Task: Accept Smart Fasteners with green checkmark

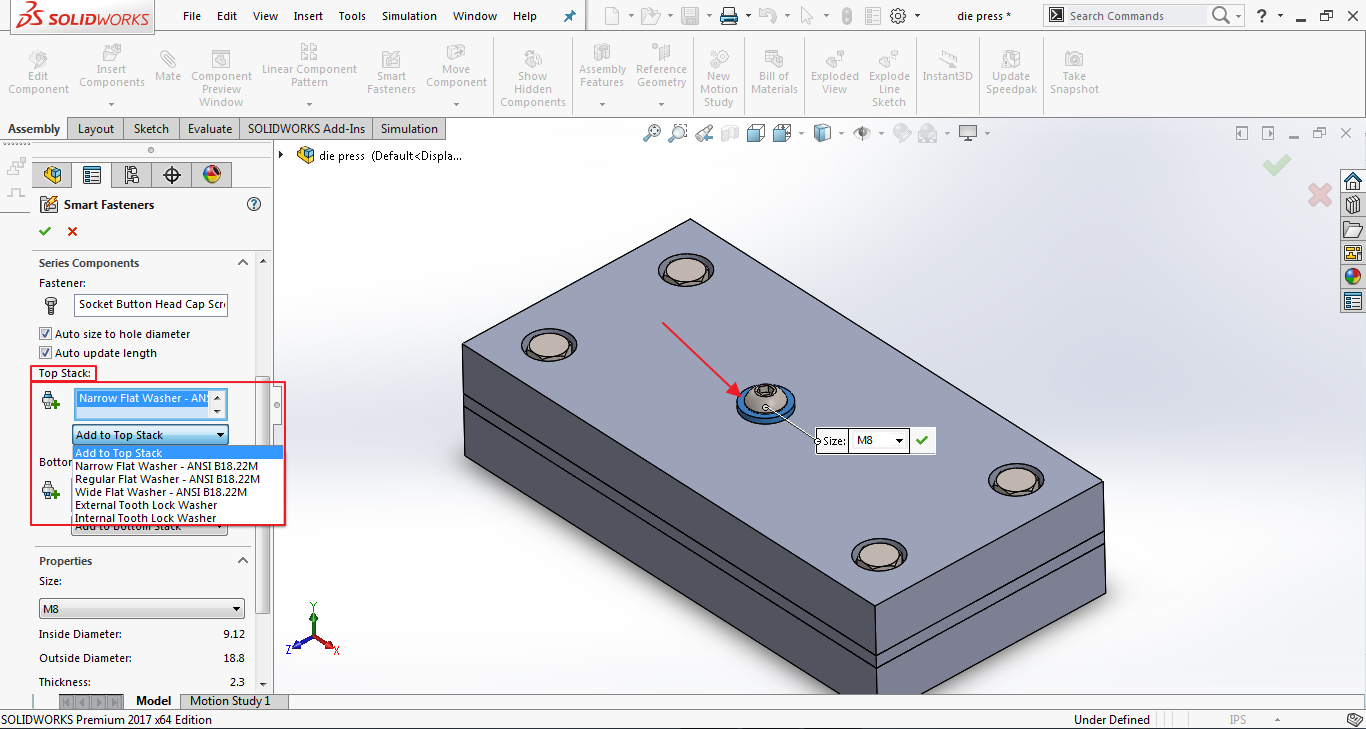Action: [x=45, y=231]
